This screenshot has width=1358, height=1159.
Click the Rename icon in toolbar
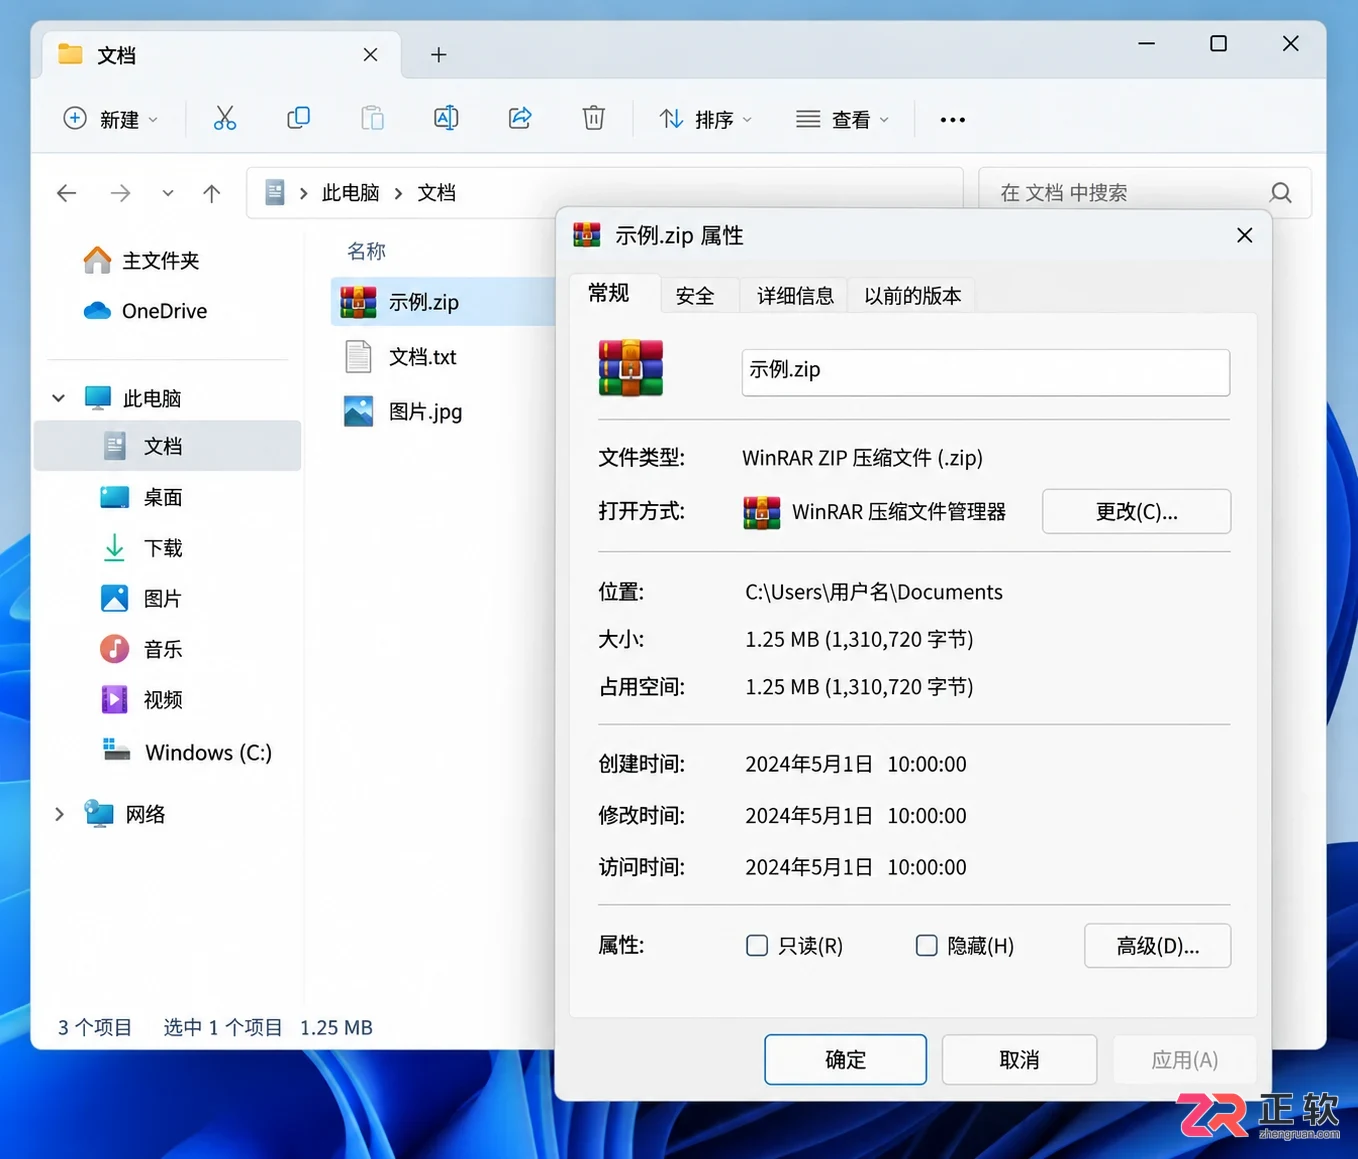[446, 119]
